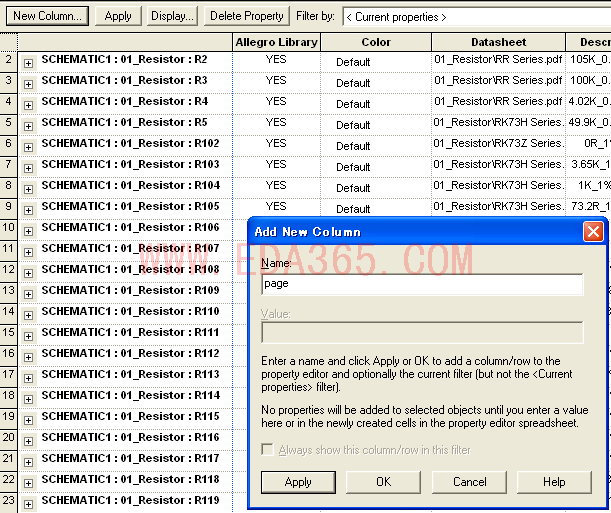The image size is (611, 513).
Task: Click the Color Default cell for R3
Action: [376, 83]
